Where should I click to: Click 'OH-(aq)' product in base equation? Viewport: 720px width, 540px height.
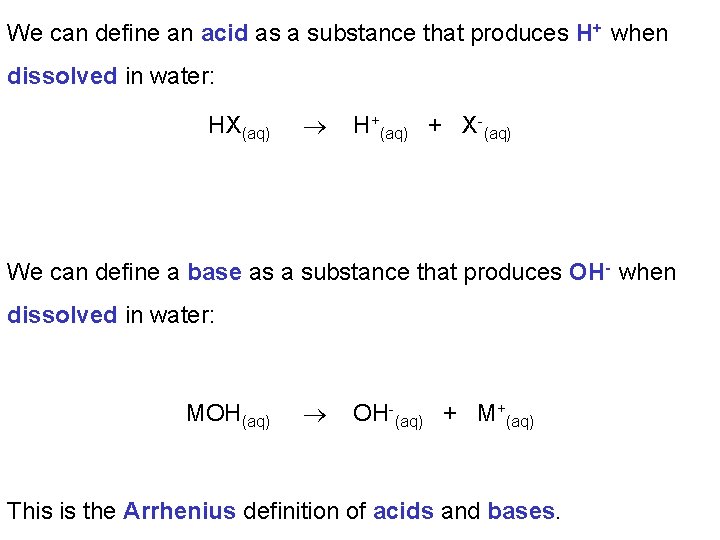tap(388, 416)
